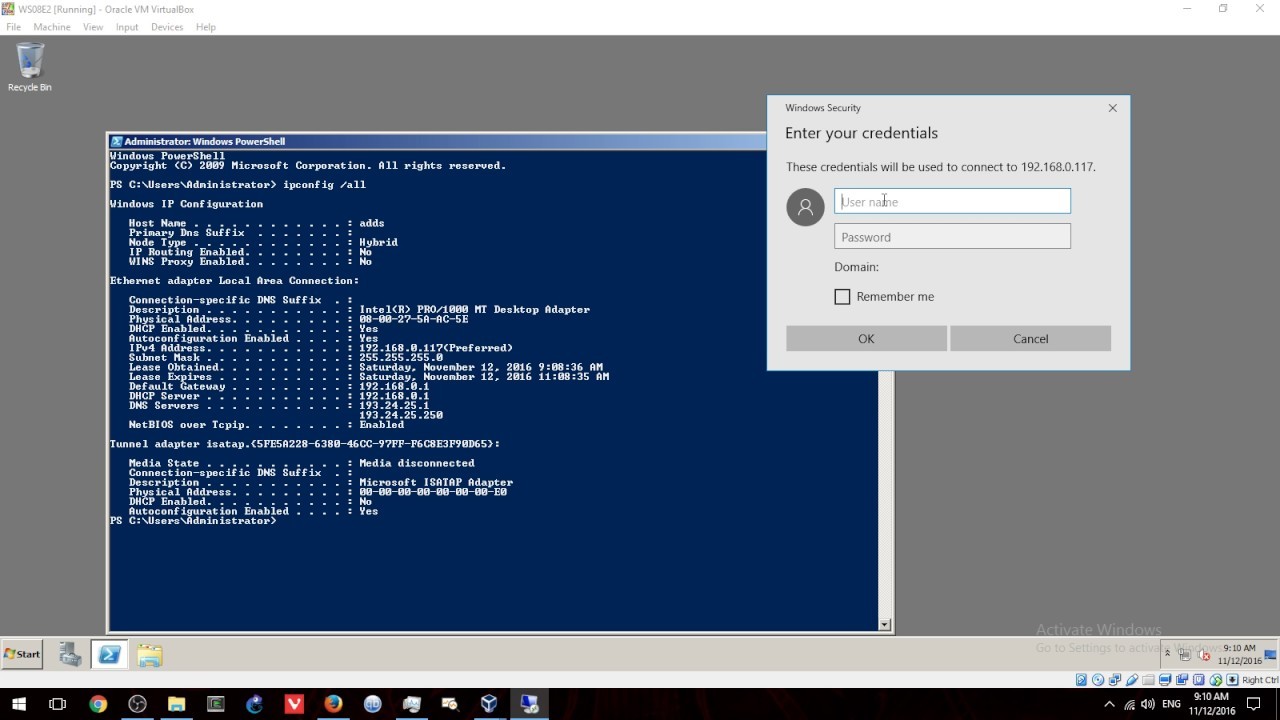This screenshot has width=1280, height=720.
Task: Dismiss the dialog with the Cancel button
Action: [1030, 338]
